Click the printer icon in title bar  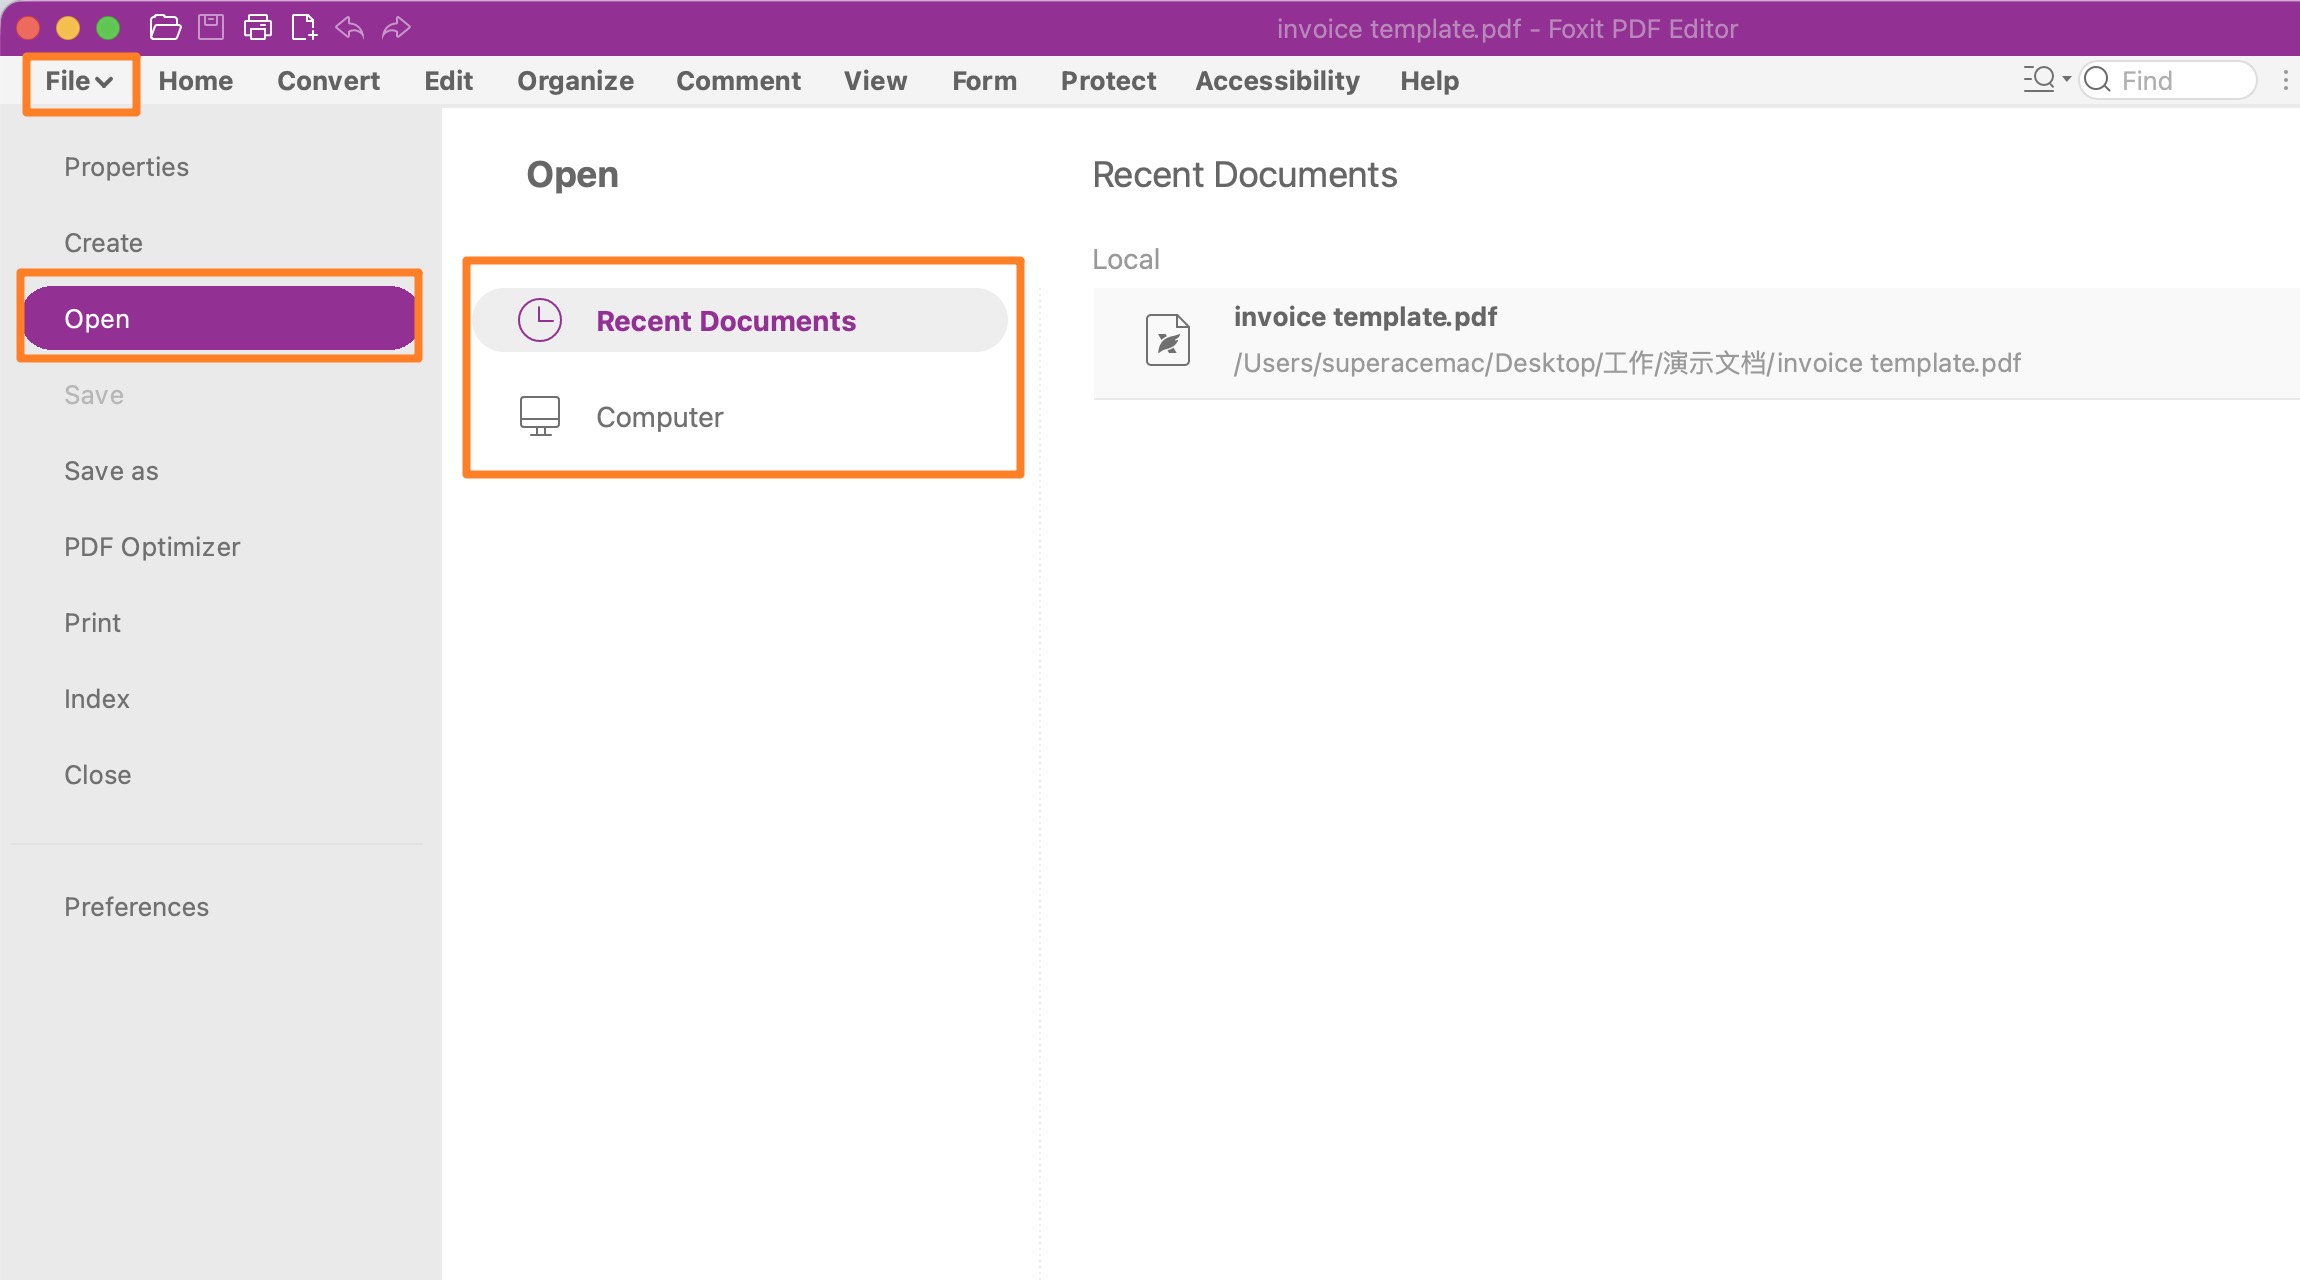coord(258,28)
